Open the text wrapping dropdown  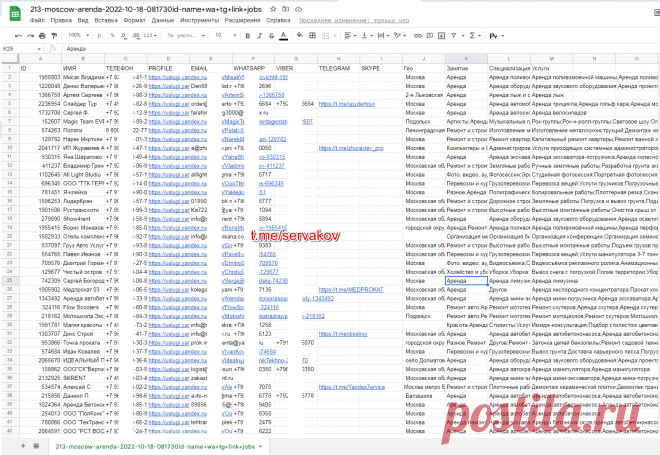(383, 36)
